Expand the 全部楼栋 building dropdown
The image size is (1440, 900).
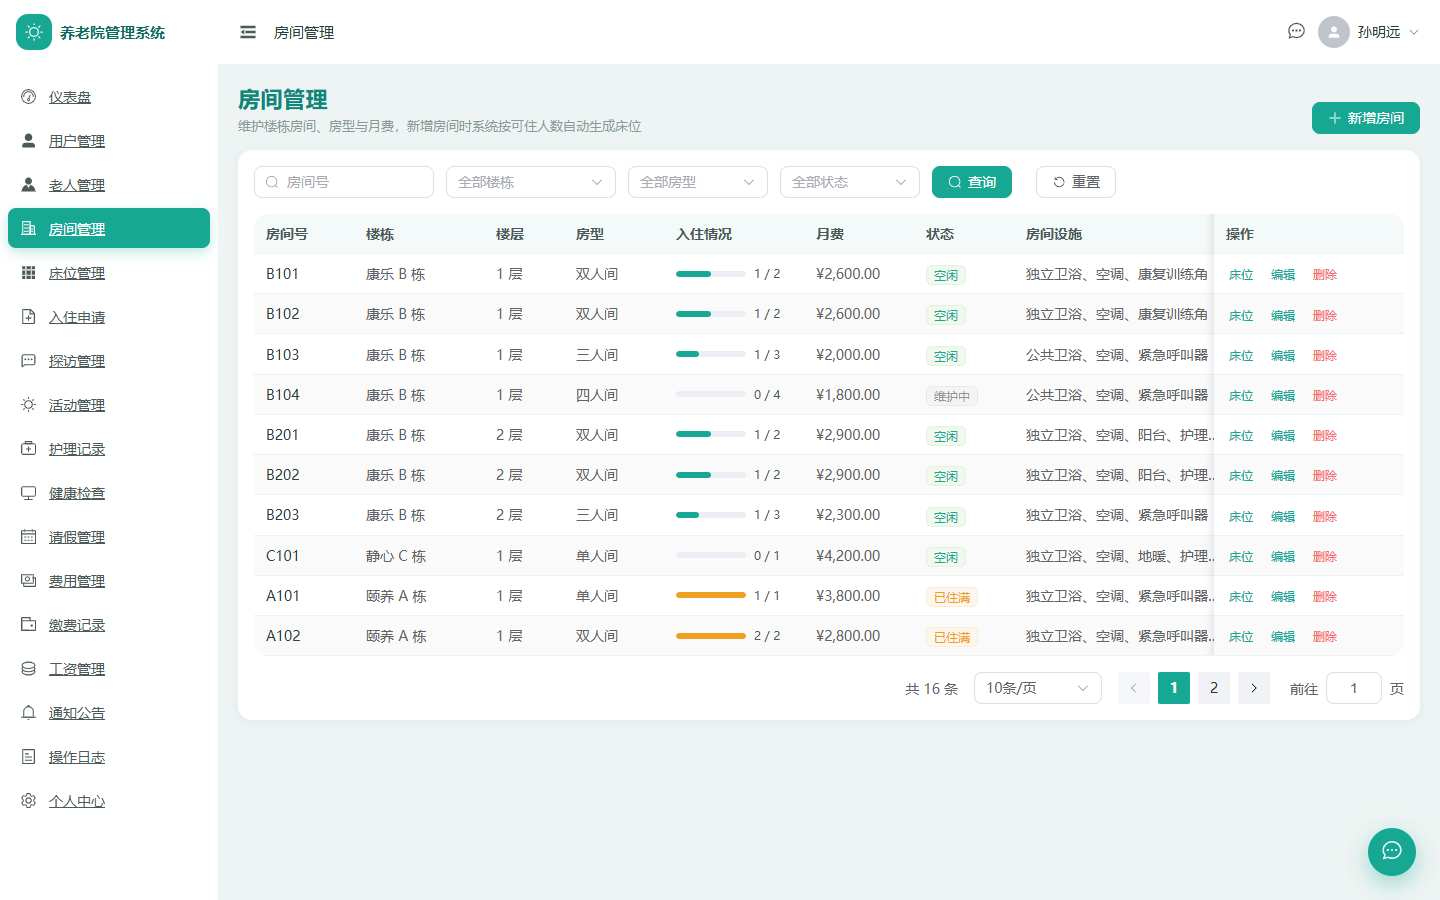(x=531, y=182)
